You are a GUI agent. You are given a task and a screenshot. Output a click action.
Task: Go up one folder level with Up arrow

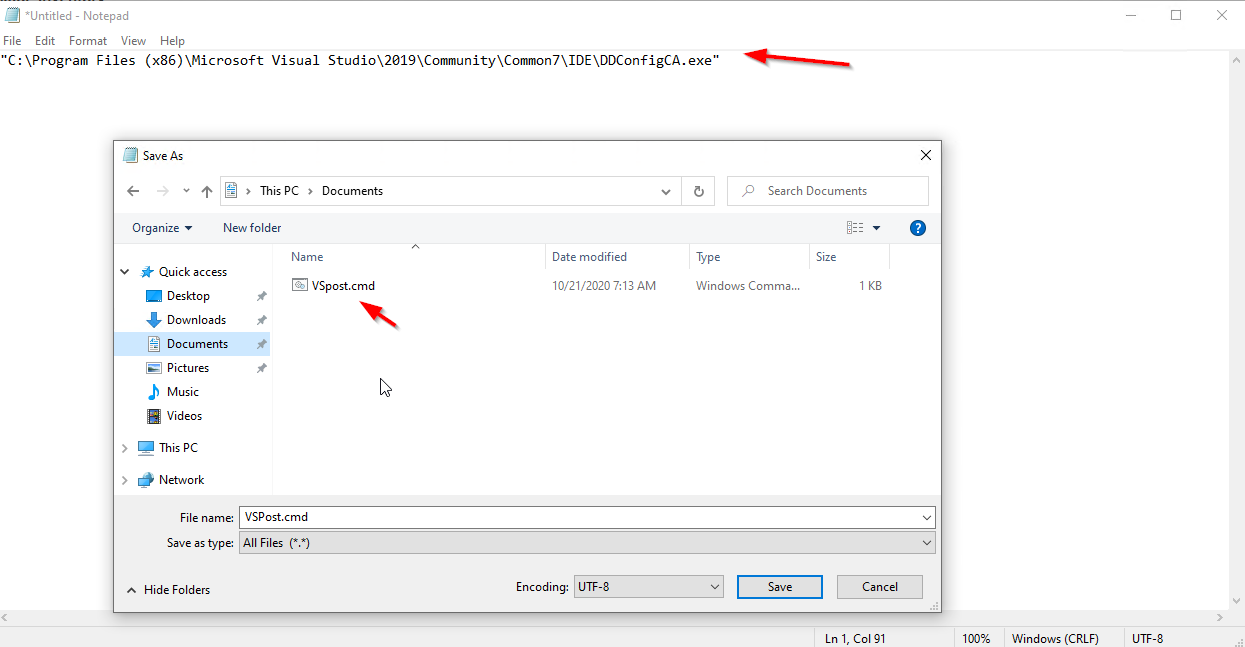(207, 191)
